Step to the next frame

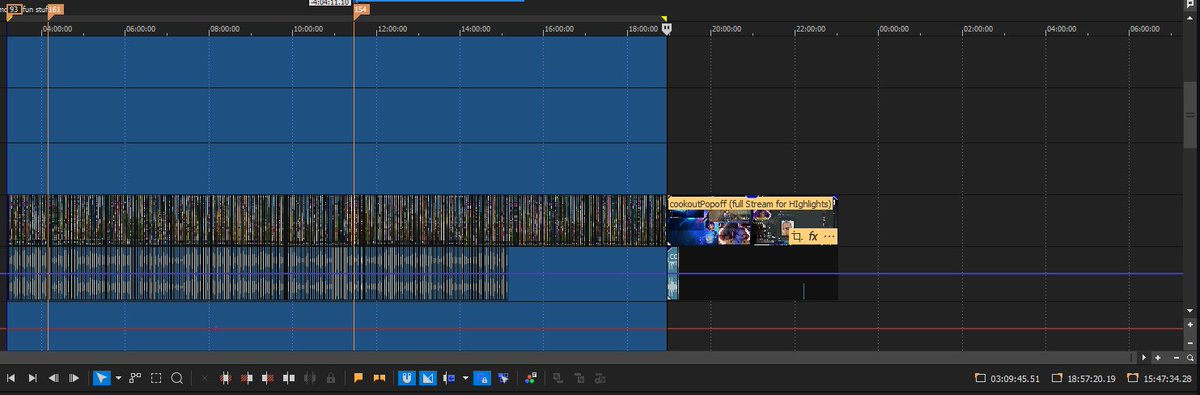point(74,378)
